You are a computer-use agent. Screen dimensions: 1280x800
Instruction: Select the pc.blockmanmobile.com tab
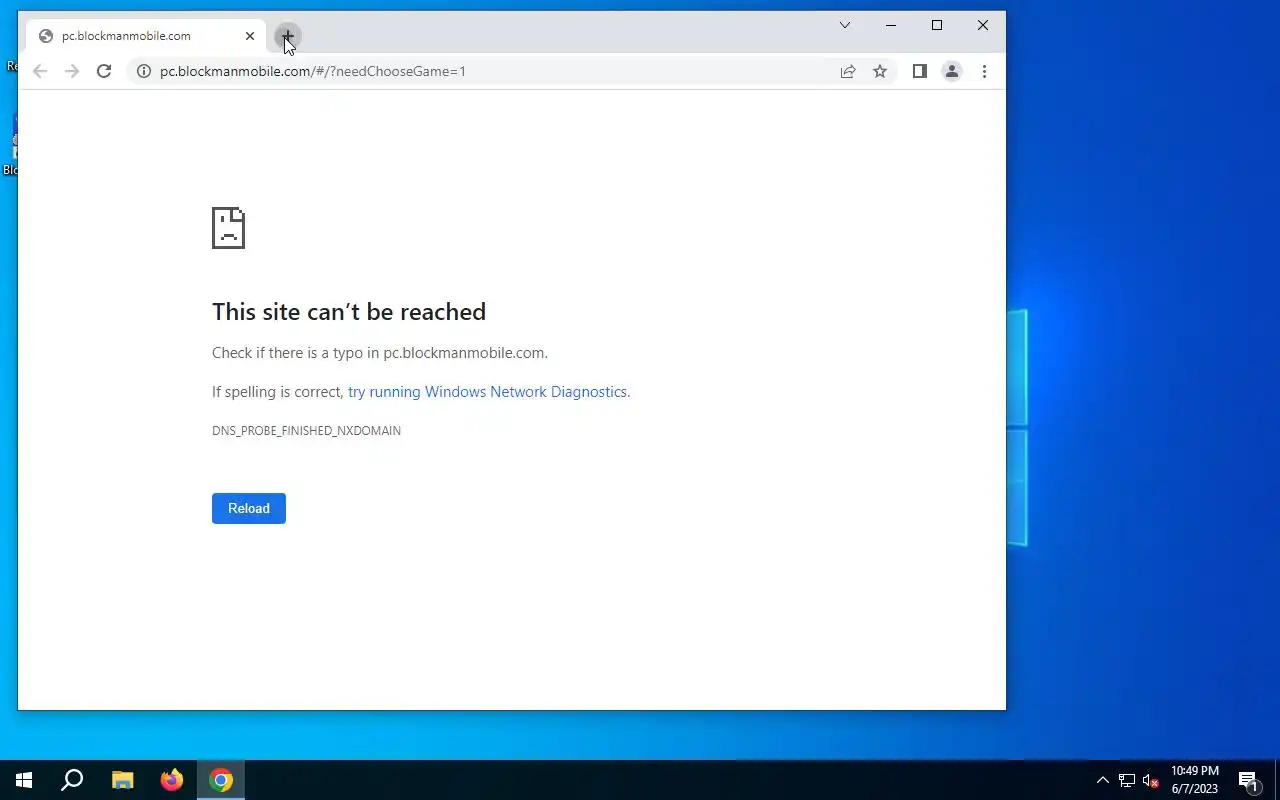pyautogui.click(x=146, y=36)
